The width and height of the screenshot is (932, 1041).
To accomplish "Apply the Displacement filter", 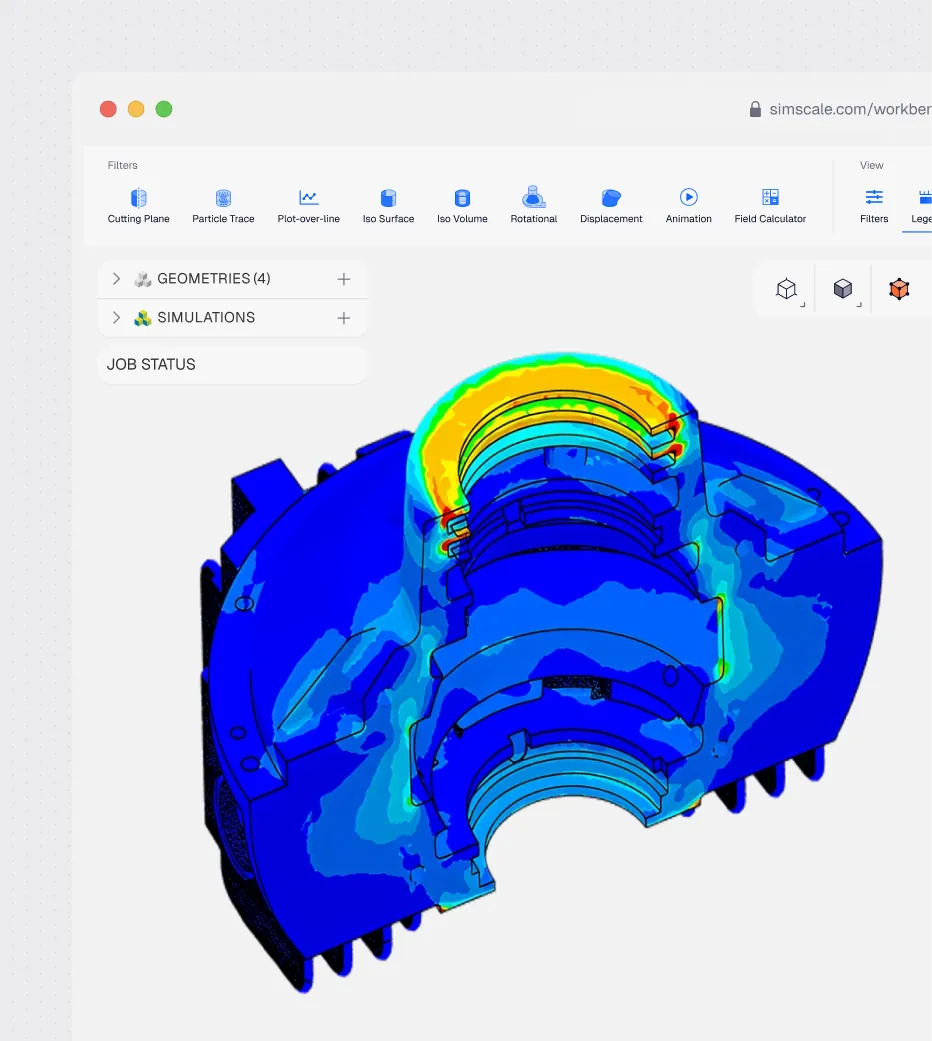I will [x=611, y=206].
